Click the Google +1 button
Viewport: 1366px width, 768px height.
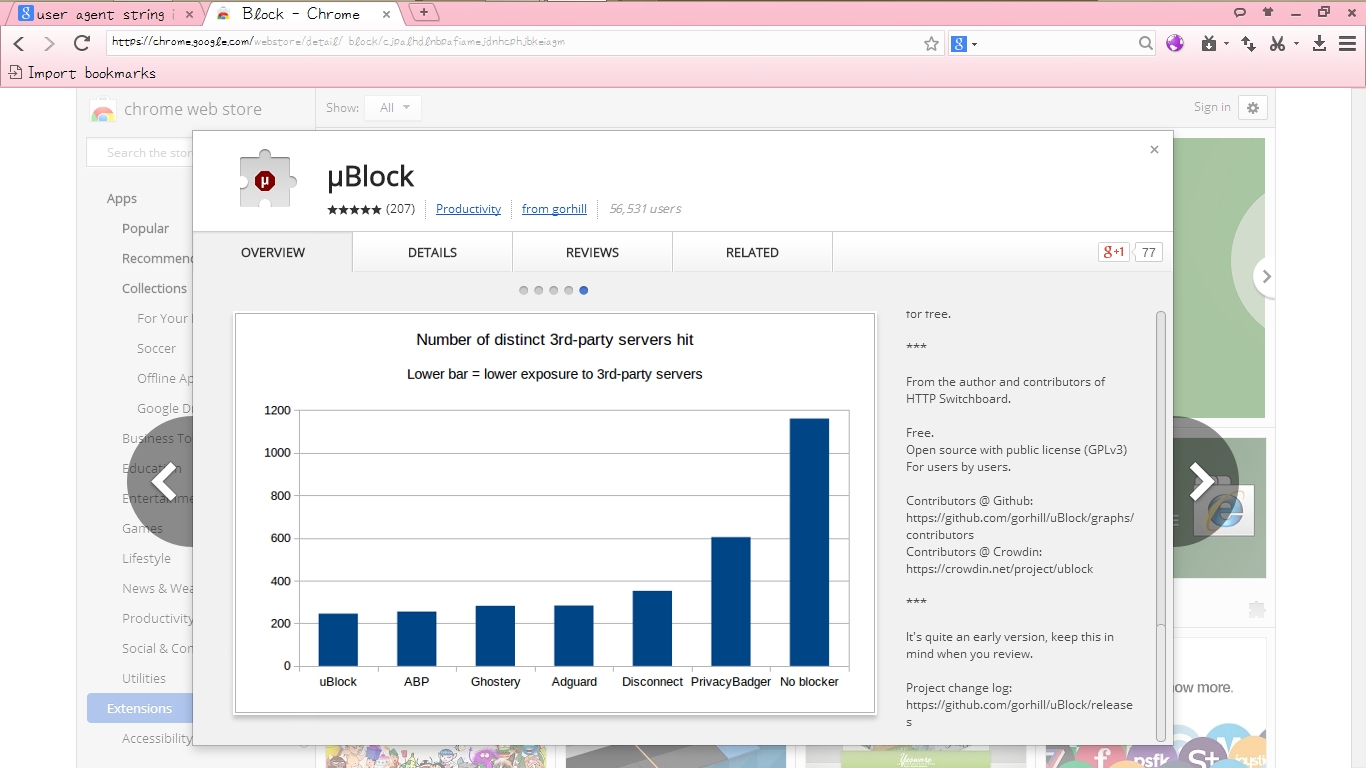click(1113, 252)
